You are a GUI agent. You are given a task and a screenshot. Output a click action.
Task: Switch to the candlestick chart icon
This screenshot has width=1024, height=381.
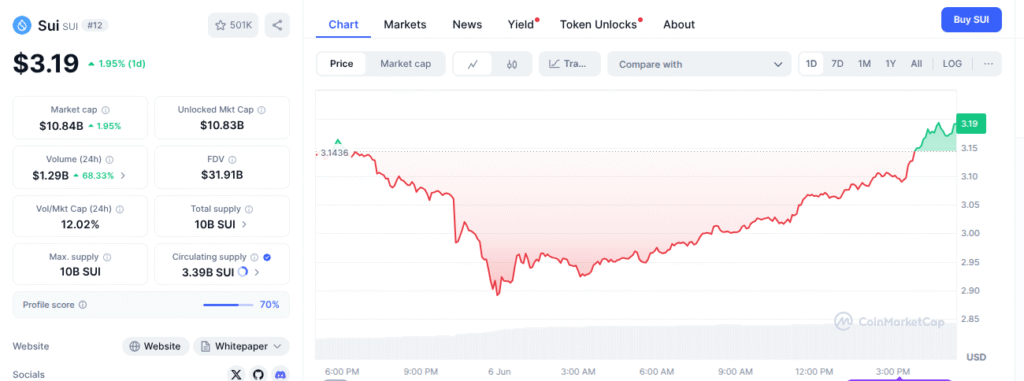coord(511,64)
